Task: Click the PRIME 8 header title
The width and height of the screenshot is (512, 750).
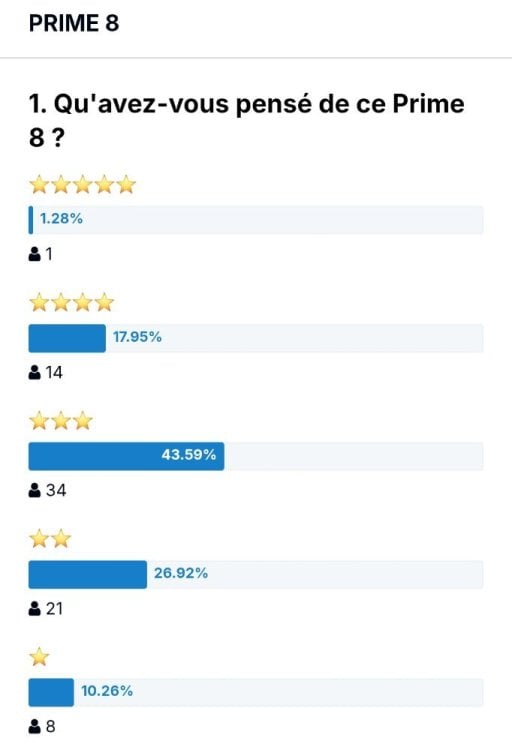Action: click(x=74, y=23)
